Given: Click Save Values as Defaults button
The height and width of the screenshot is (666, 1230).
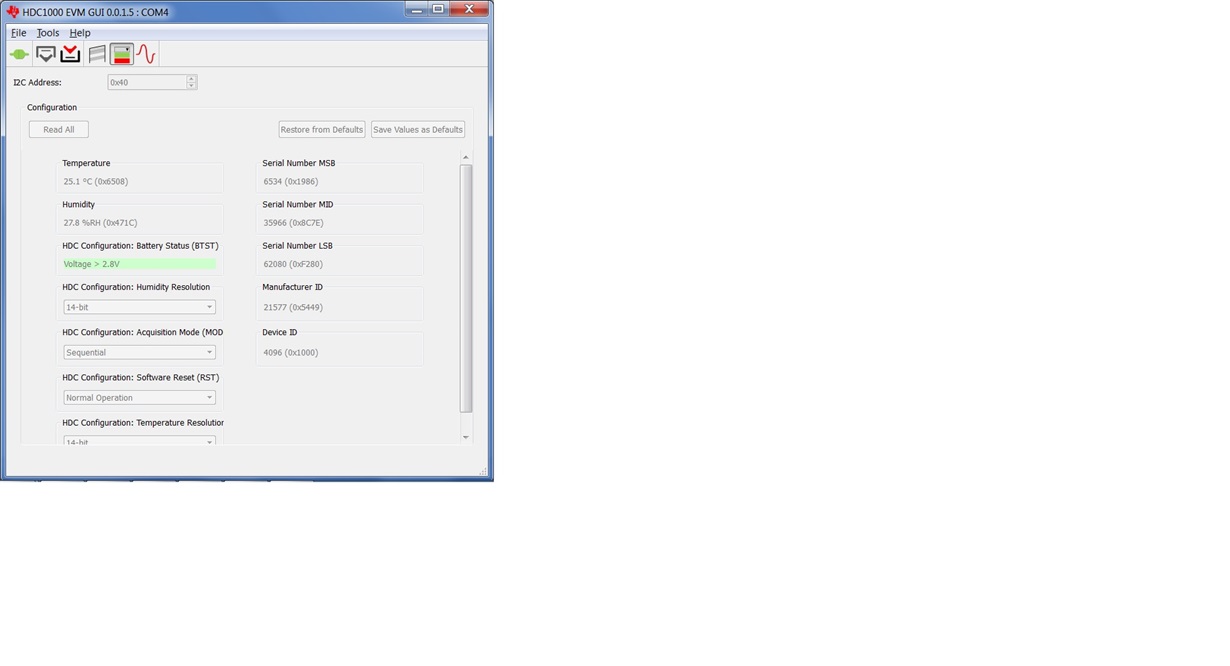Looking at the screenshot, I should click(x=418, y=129).
